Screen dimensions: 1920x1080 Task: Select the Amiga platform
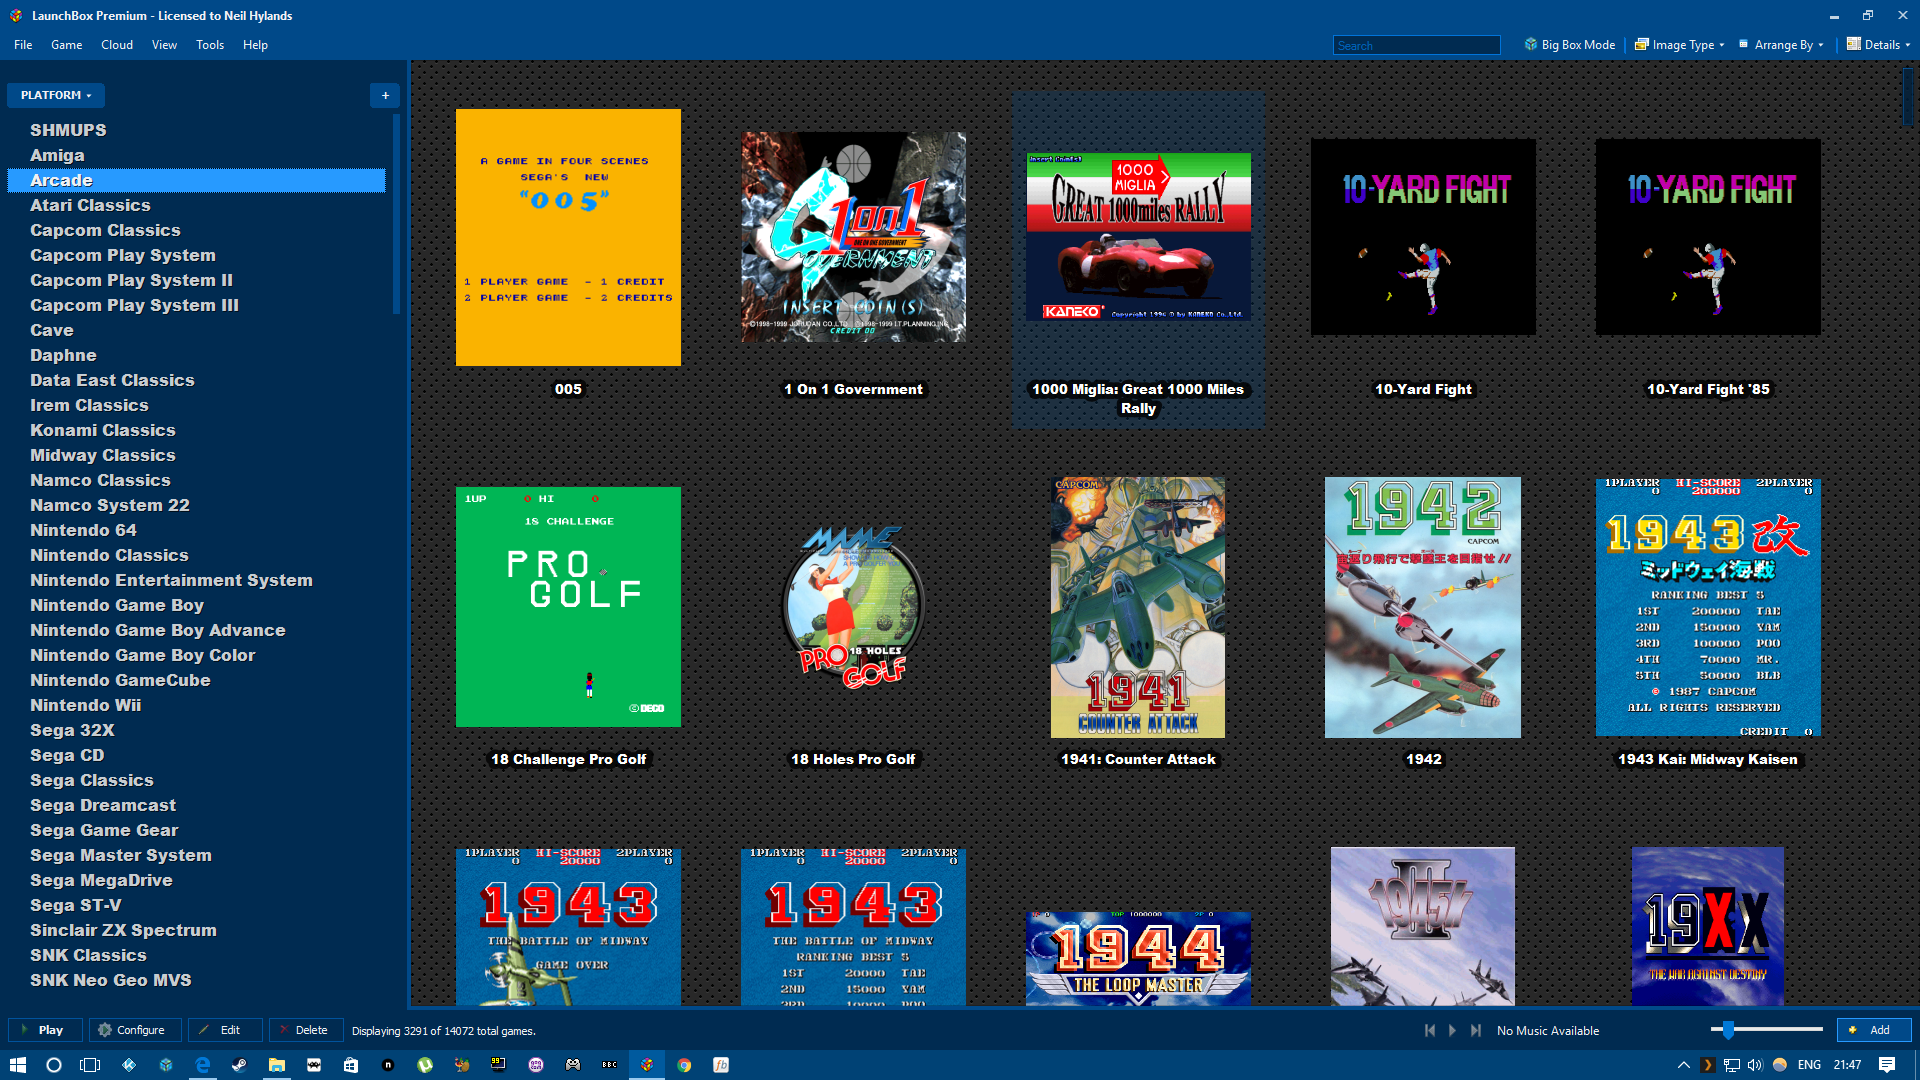(57, 155)
